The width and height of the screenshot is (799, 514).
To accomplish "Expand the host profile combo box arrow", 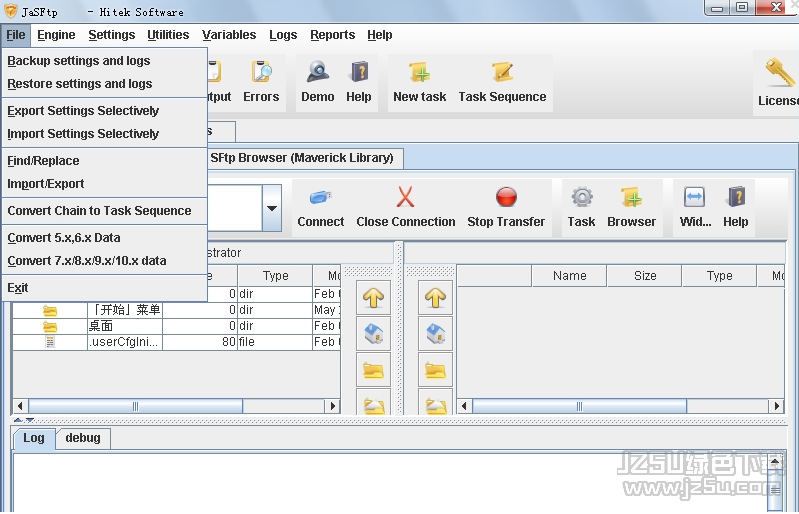I will 272,208.
